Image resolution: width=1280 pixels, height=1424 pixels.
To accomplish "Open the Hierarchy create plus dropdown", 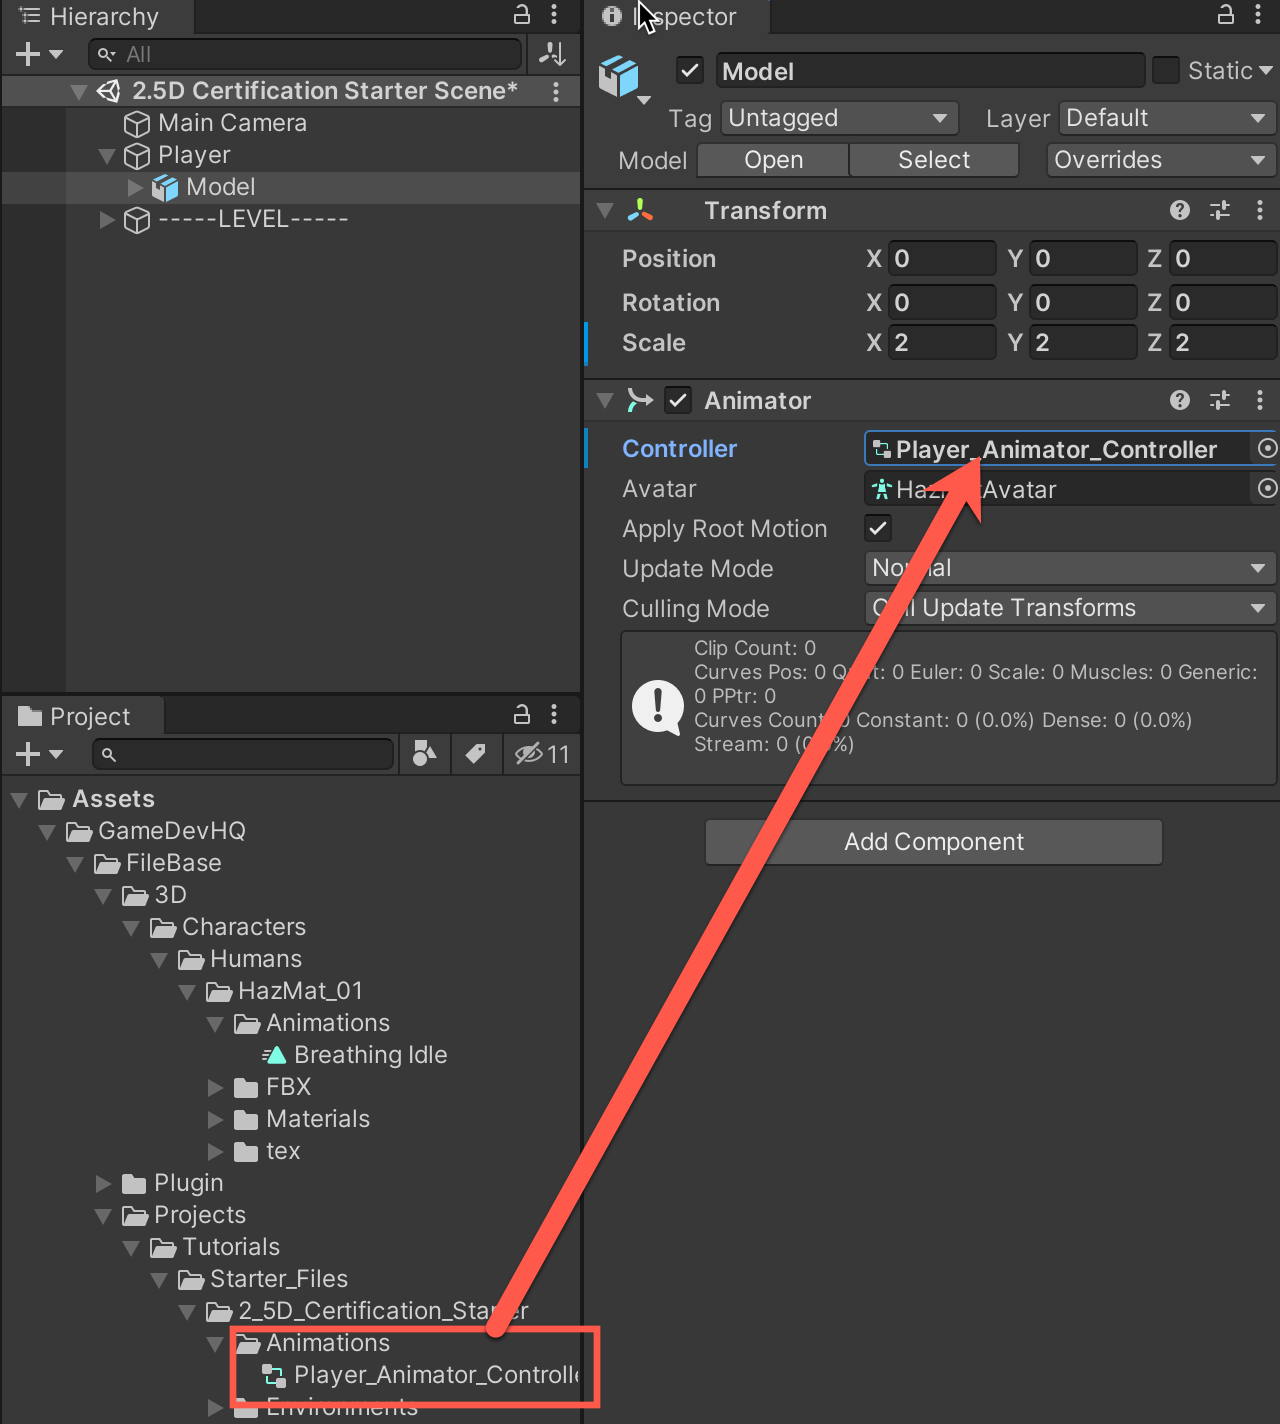I will [x=39, y=54].
